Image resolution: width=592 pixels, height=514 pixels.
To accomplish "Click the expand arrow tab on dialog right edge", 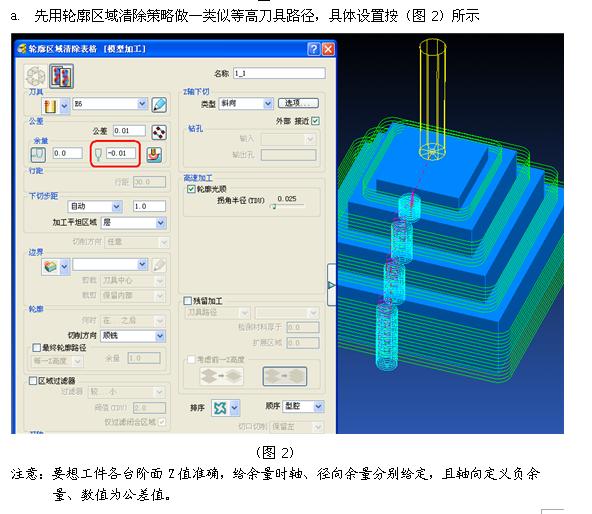I will 331,285.
